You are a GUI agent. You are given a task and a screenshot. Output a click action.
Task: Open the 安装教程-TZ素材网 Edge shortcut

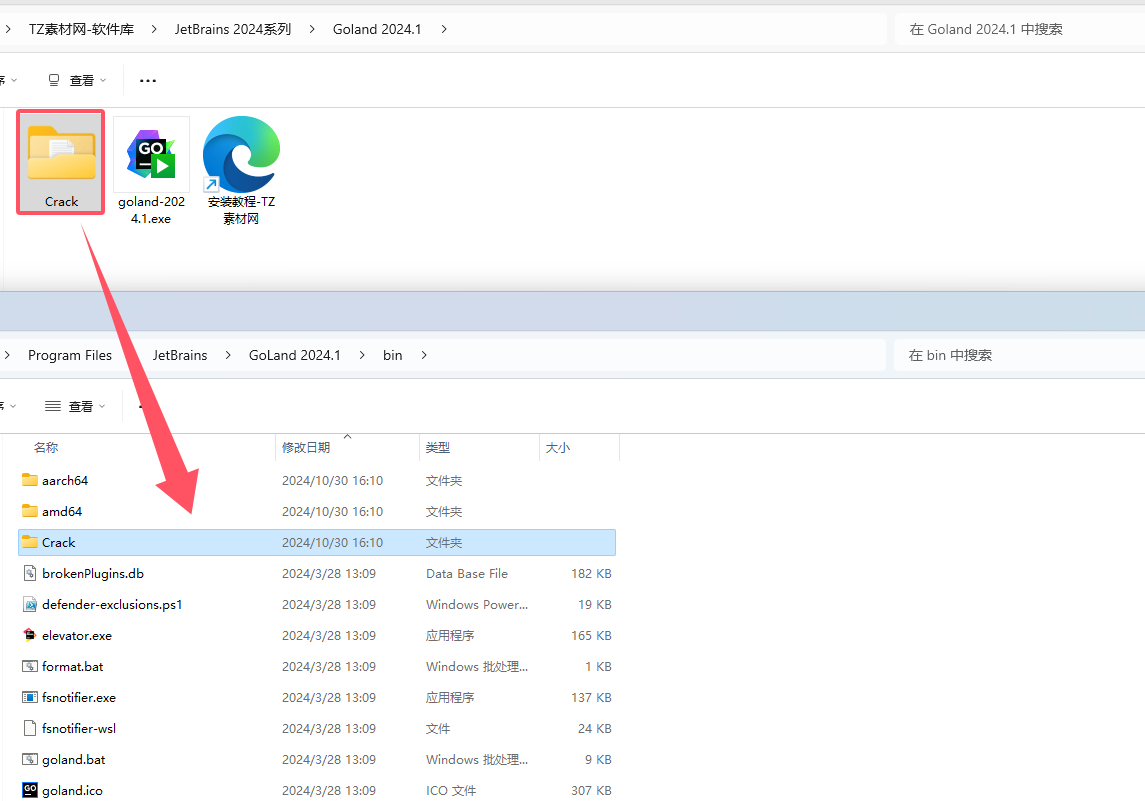[241, 154]
